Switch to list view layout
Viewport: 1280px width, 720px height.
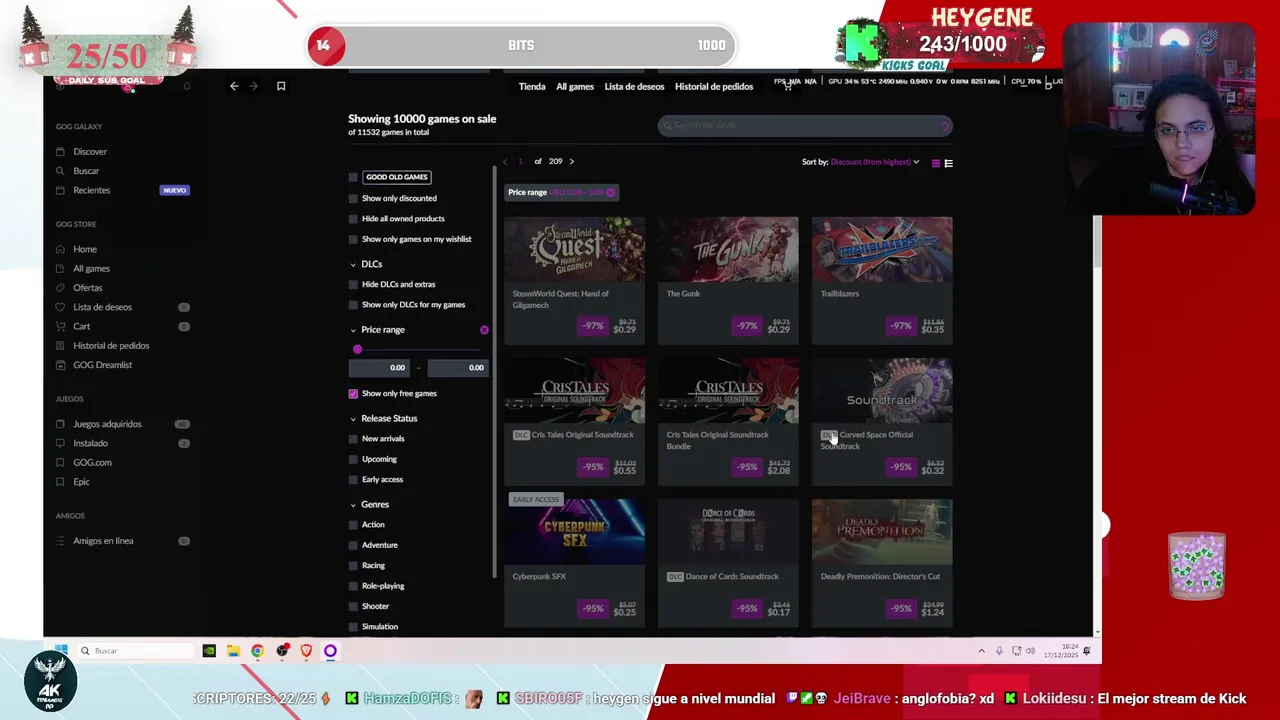coord(949,163)
